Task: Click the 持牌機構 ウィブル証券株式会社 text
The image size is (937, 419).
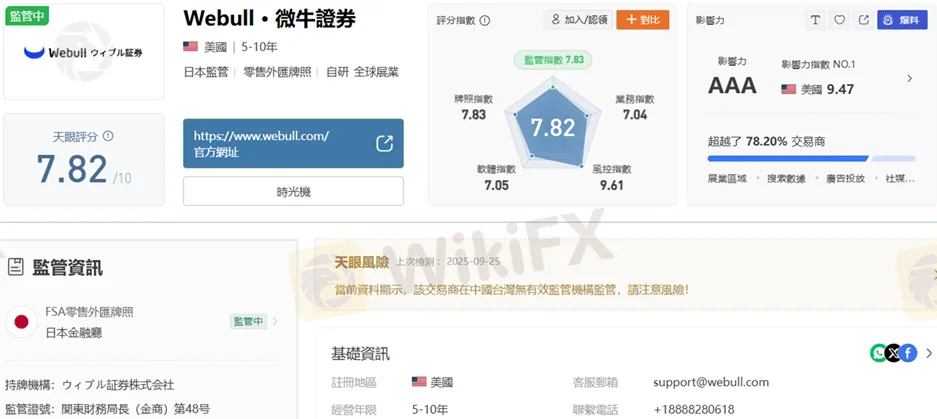Action: 90,384
